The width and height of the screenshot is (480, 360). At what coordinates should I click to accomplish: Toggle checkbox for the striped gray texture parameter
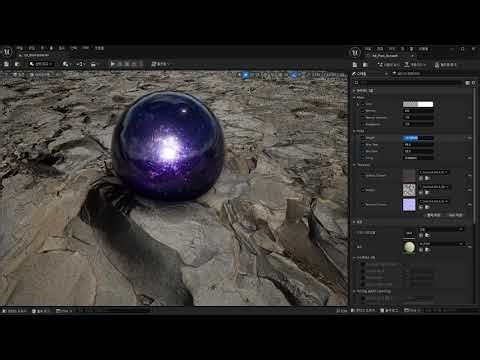(363, 175)
